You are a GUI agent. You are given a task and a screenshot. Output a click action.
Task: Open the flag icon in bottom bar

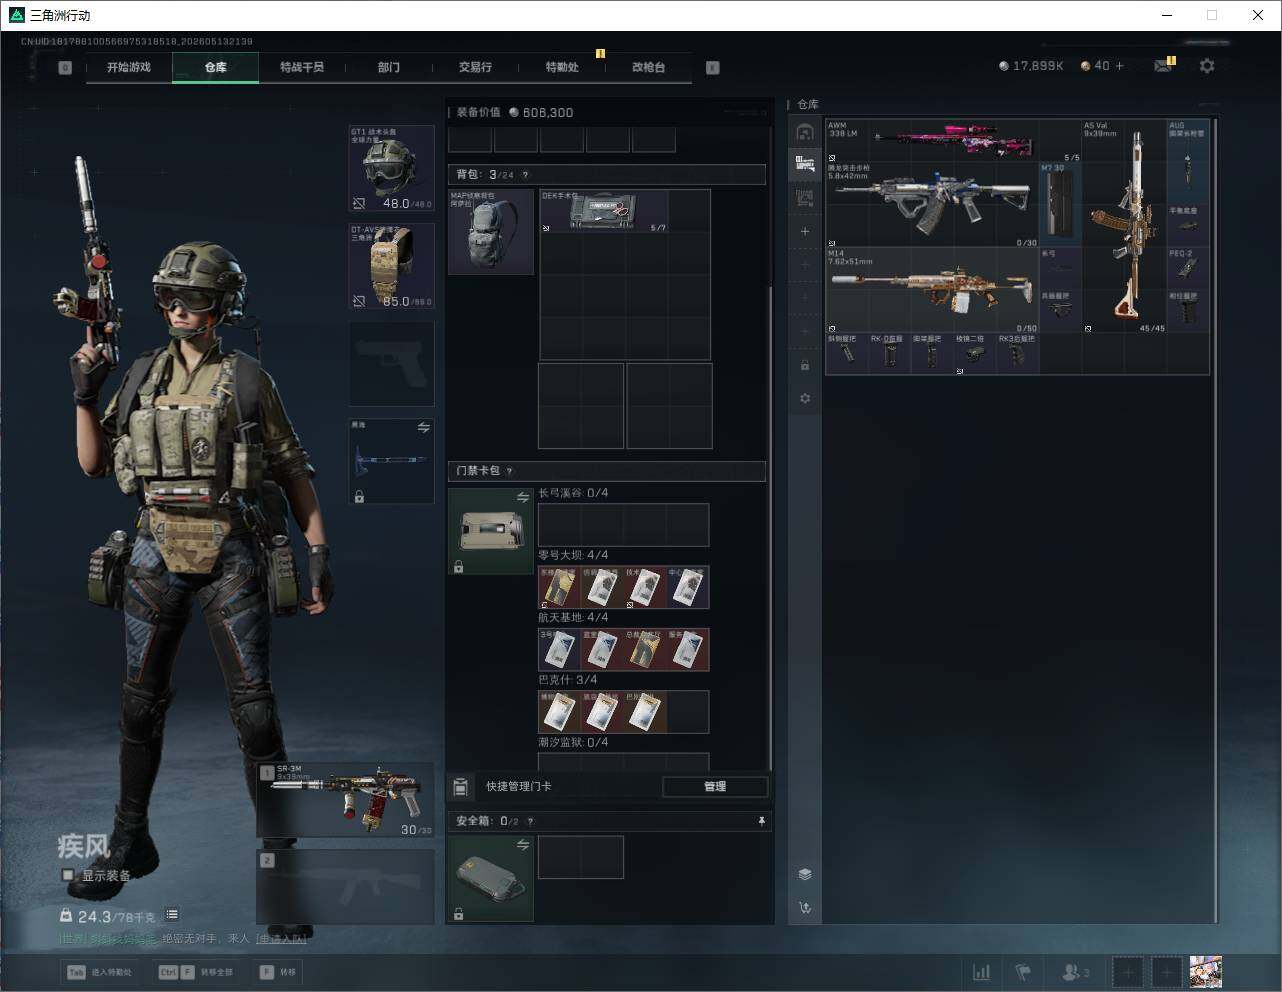click(x=1023, y=972)
